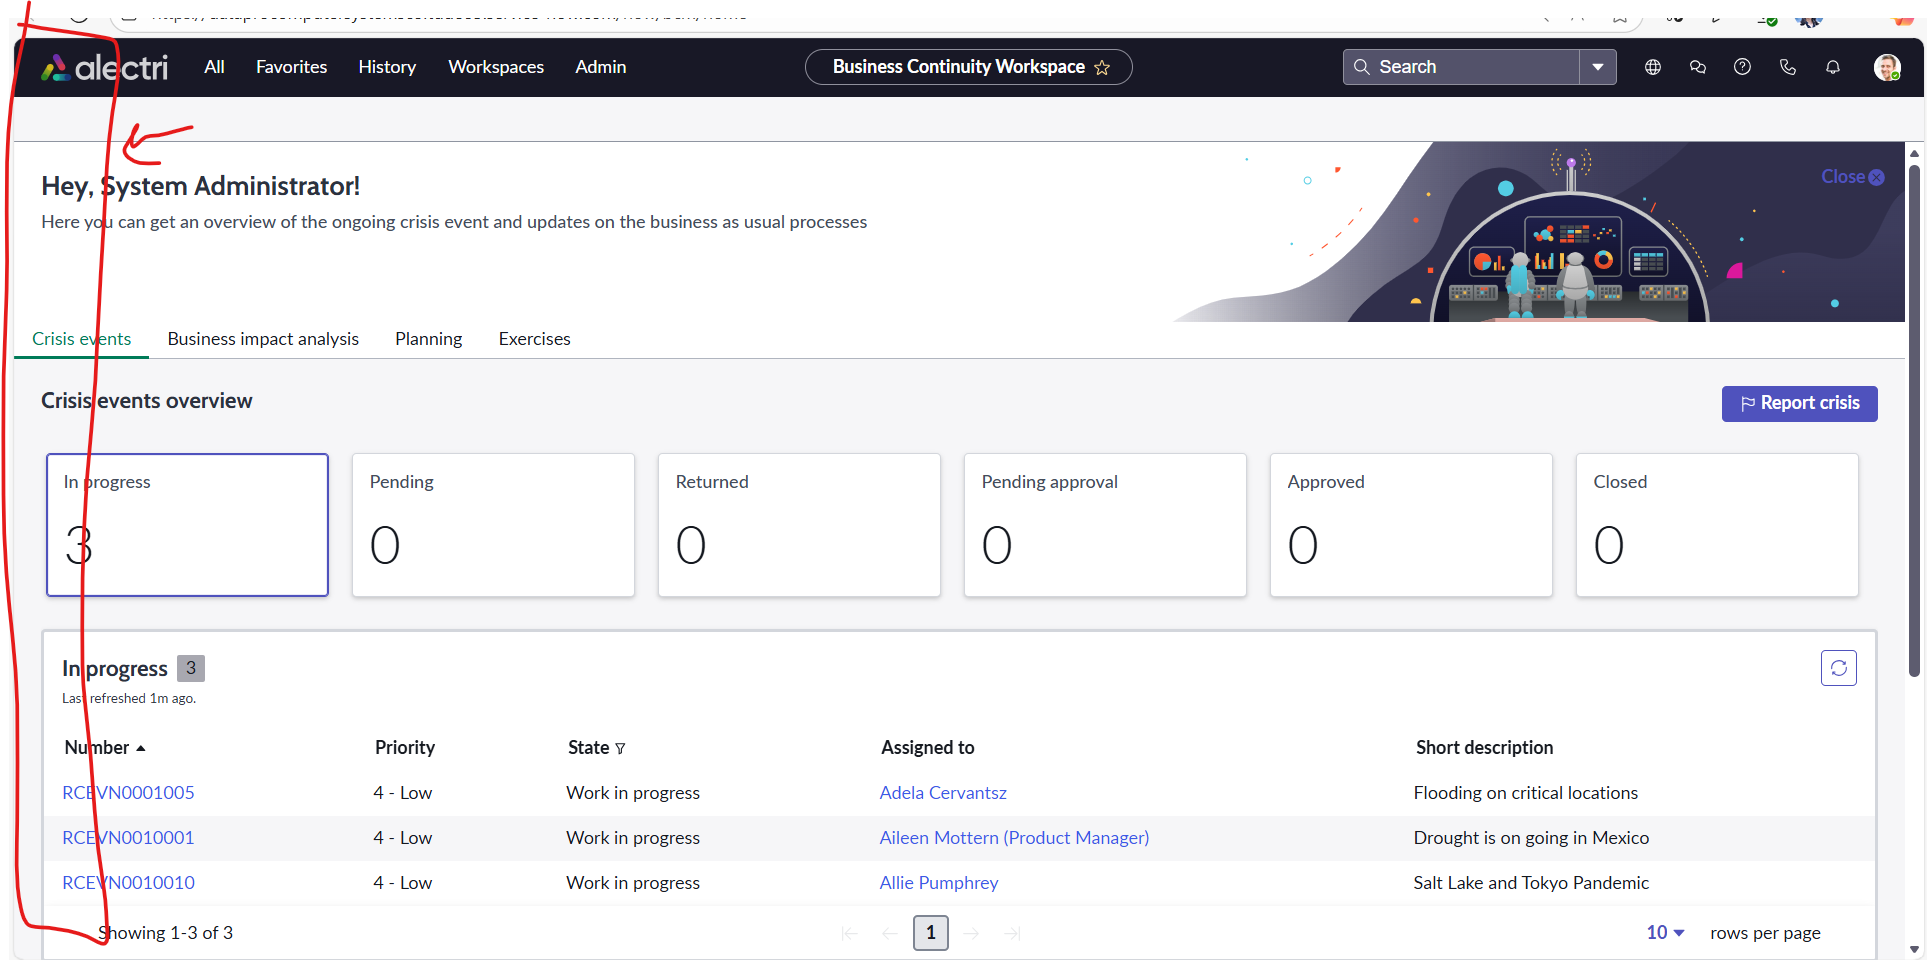Favorite the Business Continuity Workspace star
The image size is (1927, 960).
1102,67
